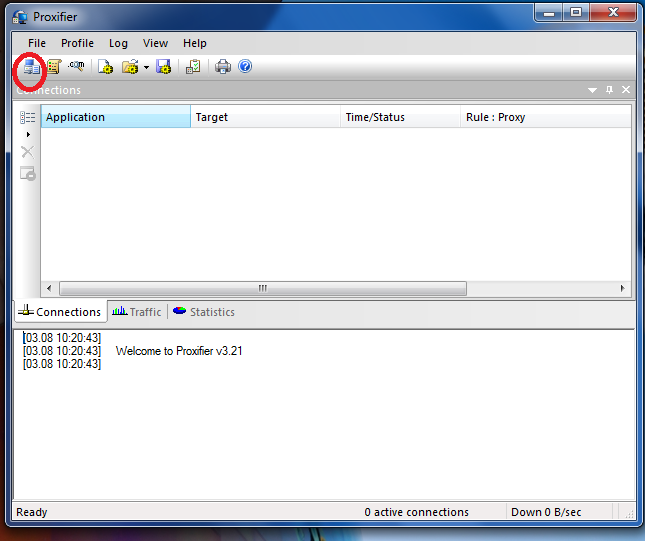Expand the small arrow in side toolbar
Image resolution: width=645 pixels, height=541 pixels.
pos(28,135)
